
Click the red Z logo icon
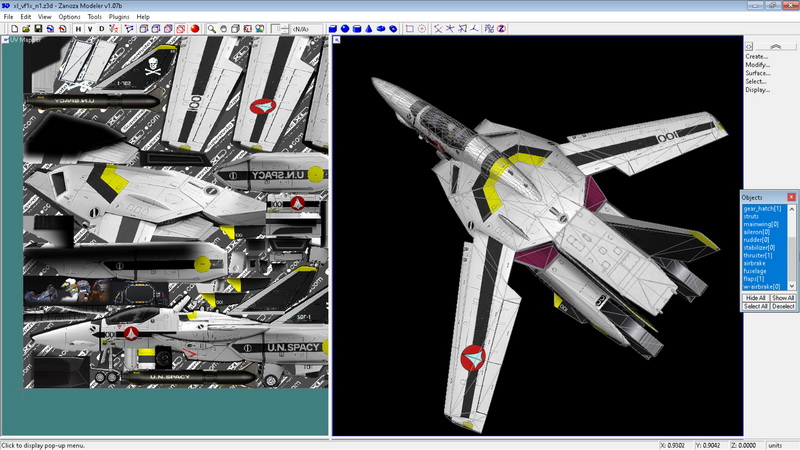click(x=502, y=29)
